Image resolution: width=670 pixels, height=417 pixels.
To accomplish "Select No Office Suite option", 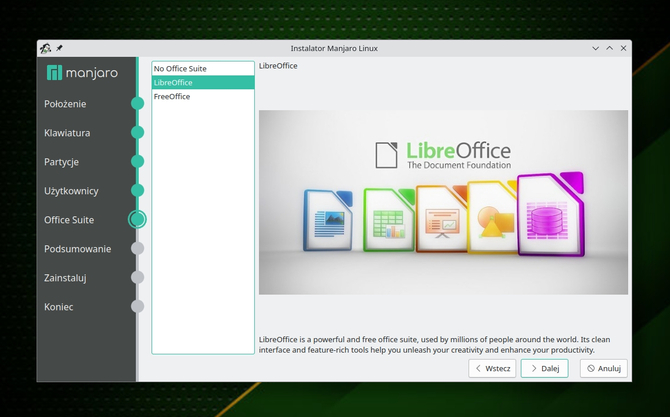I will pyautogui.click(x=203, y=68).
